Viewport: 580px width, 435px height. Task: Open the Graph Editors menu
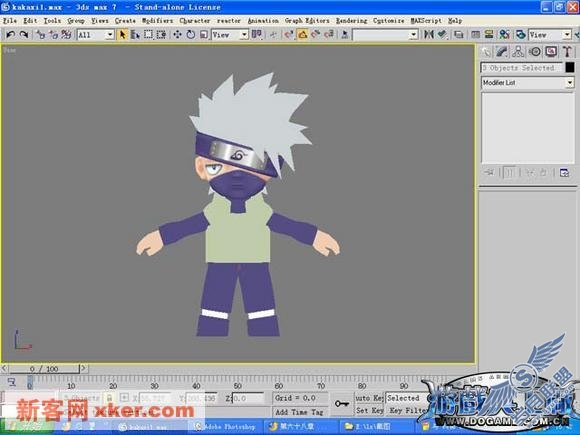307,21
